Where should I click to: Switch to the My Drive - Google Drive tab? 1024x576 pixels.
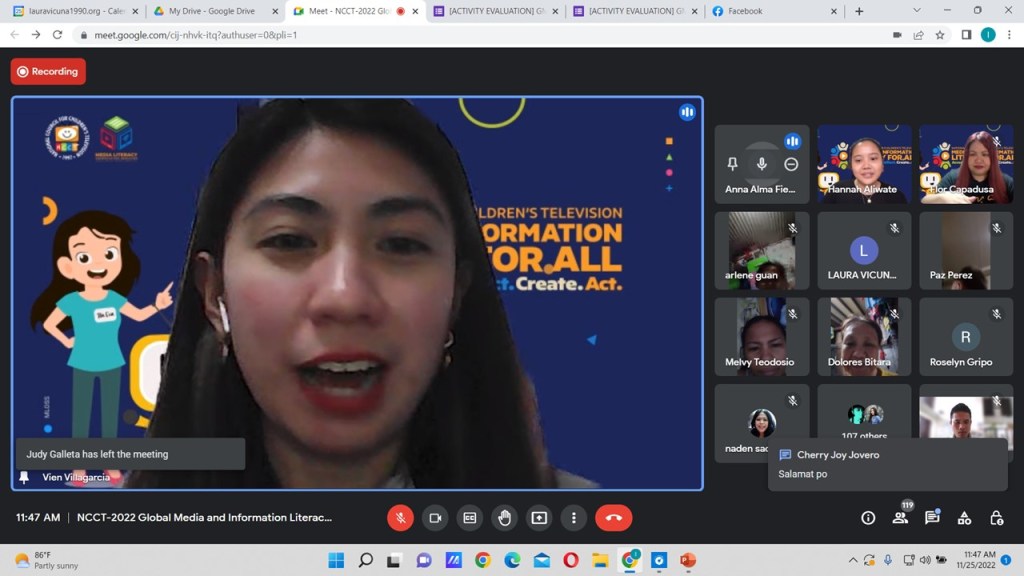[211, 11]
